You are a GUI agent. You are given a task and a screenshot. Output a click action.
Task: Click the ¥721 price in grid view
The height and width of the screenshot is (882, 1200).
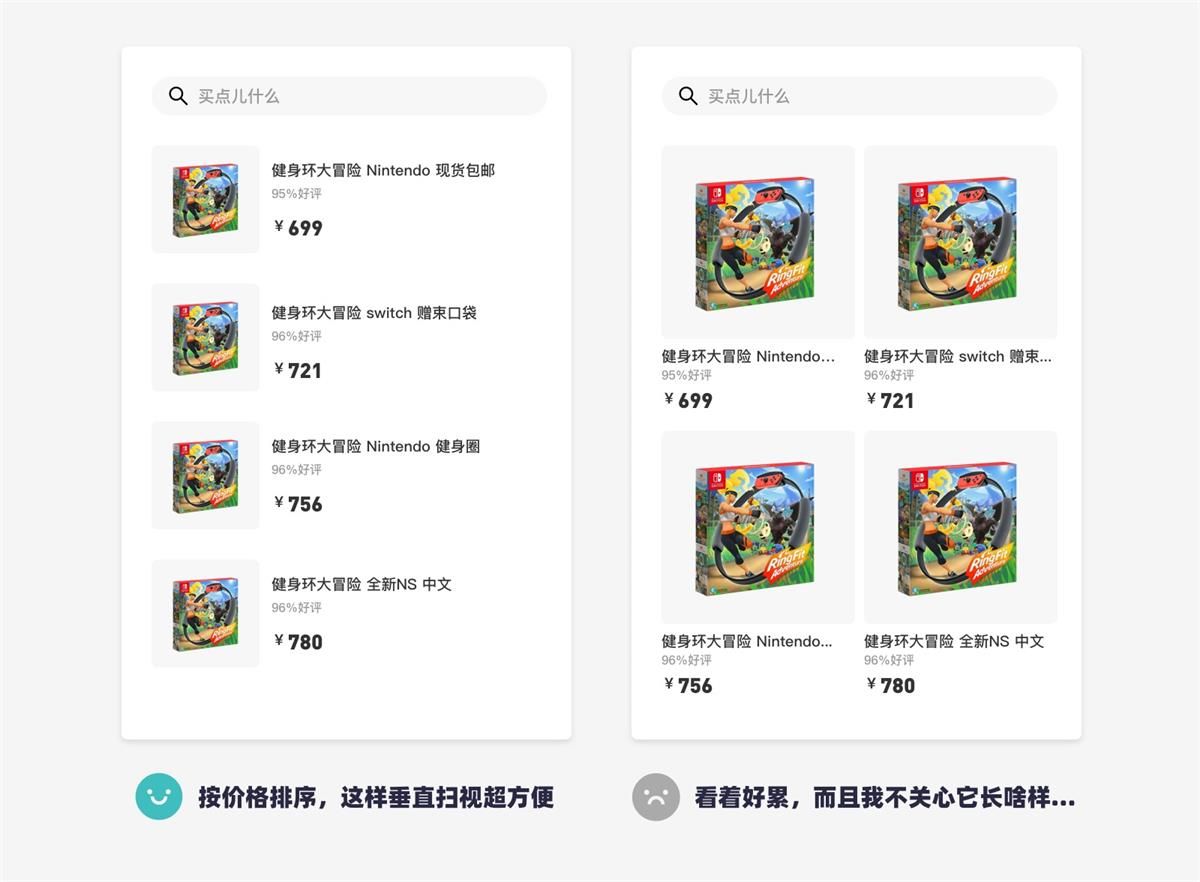point(891,400)
